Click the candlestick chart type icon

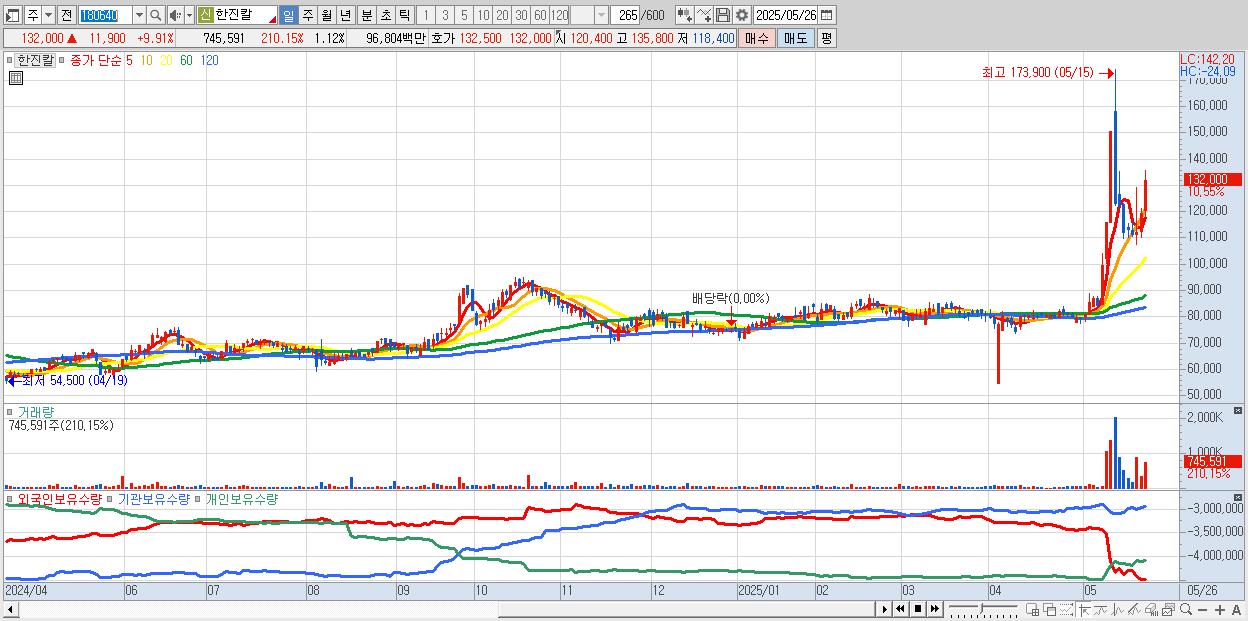pyautogui.click(x=684, y=15)
